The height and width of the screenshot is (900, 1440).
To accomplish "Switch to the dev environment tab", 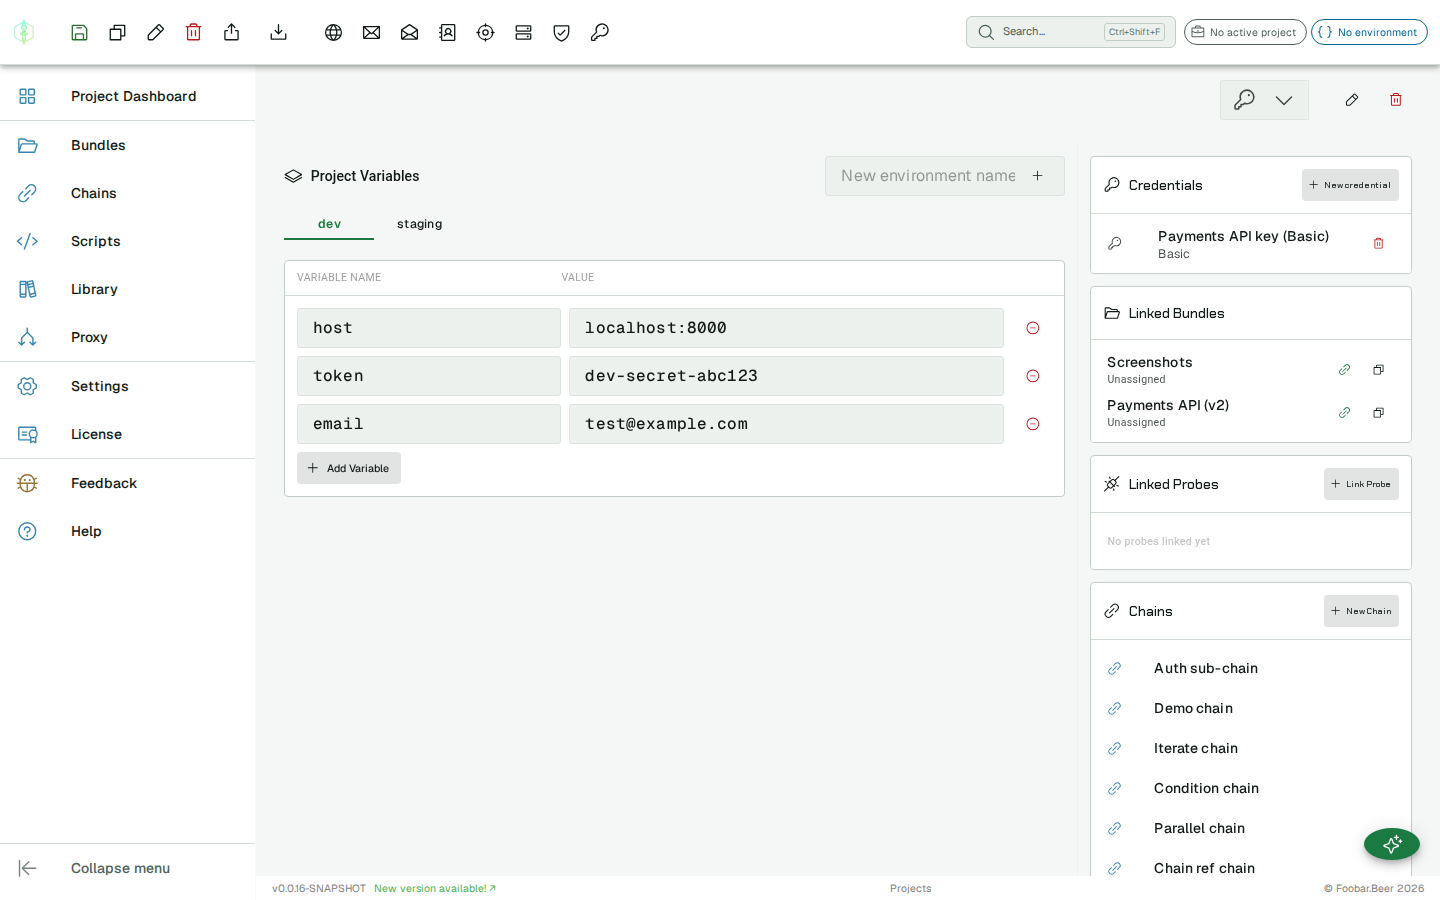I will pos(329,224).
